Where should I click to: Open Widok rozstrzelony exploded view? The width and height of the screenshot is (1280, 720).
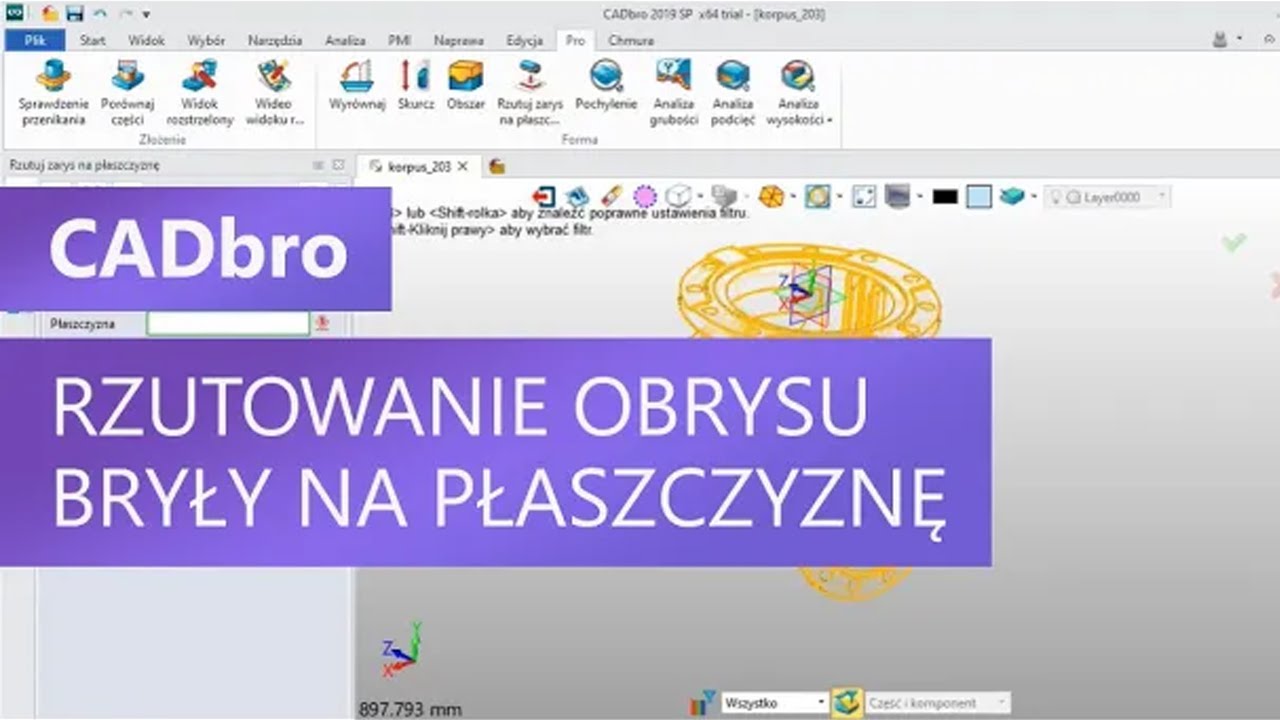click(200, 92)
